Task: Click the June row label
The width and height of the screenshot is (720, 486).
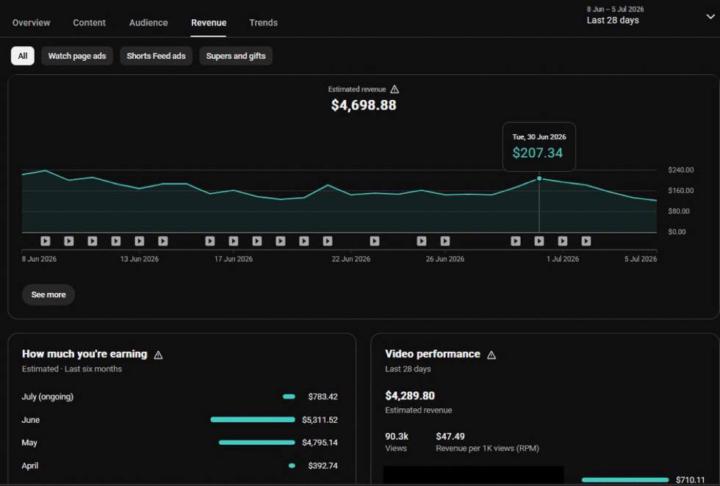Action: click(30, 420)
